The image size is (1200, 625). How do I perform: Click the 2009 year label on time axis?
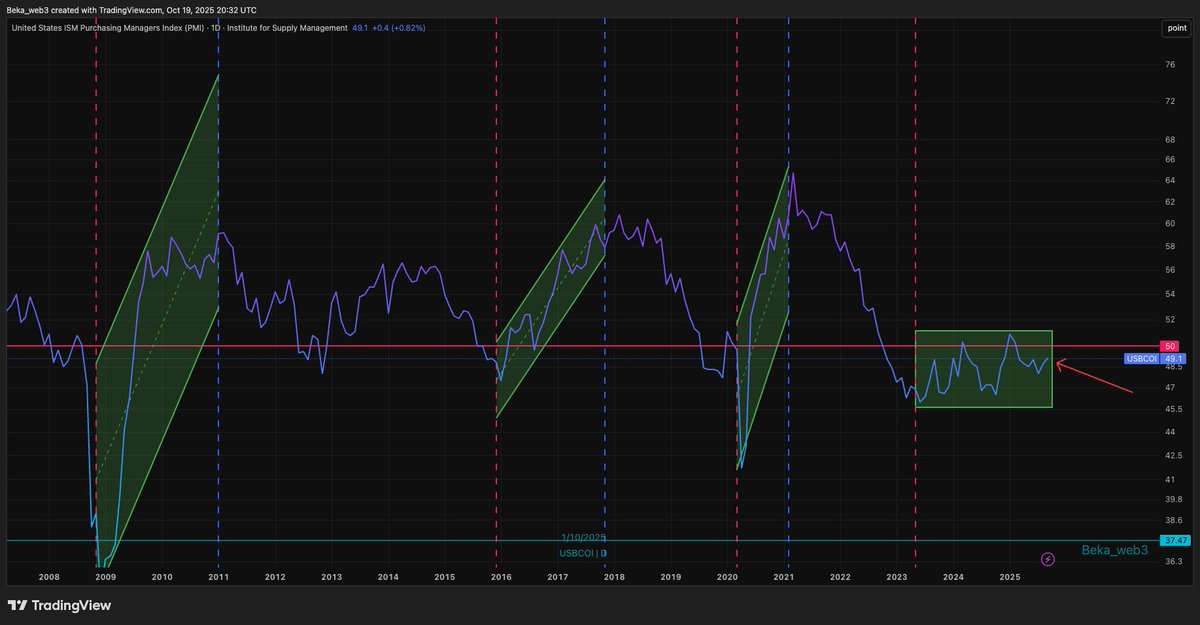click(106, 577)
